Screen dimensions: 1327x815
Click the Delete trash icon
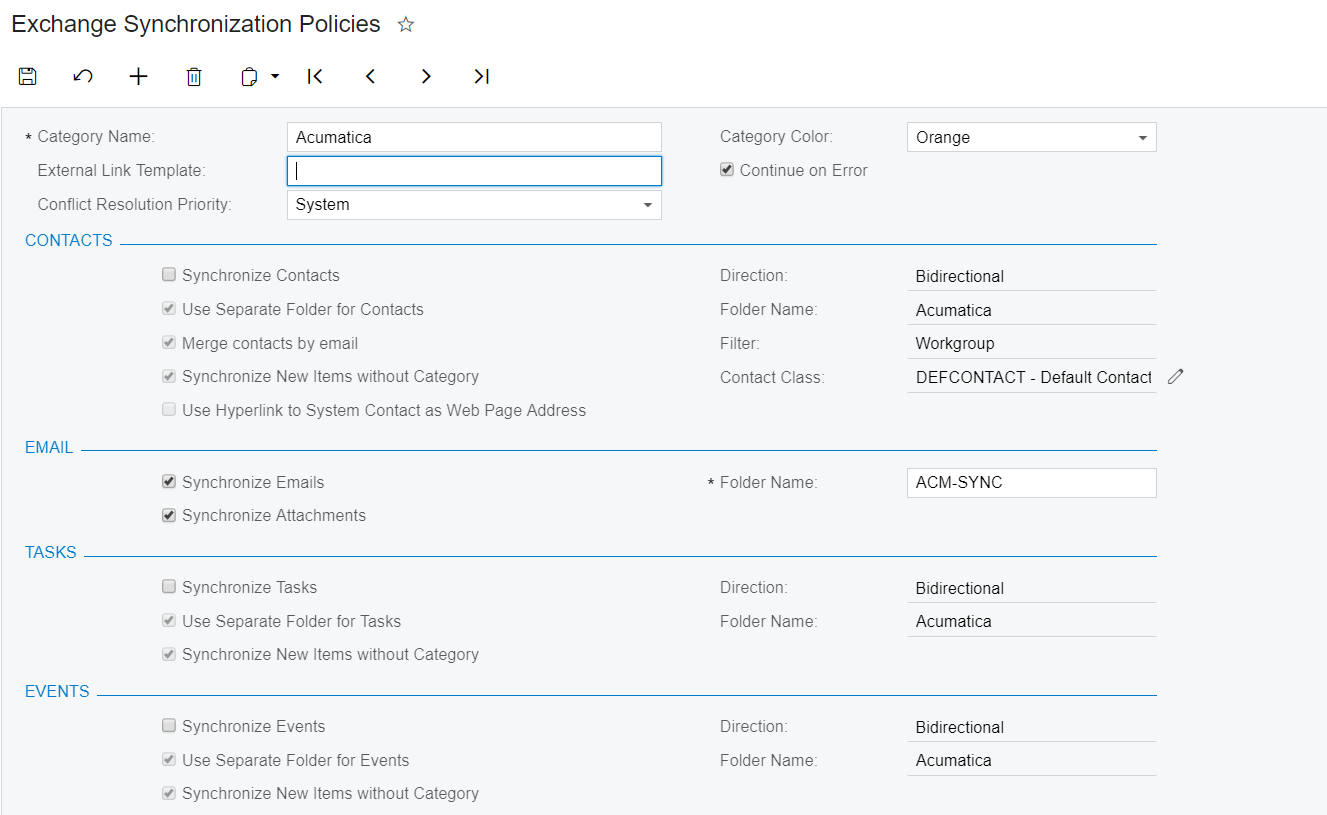(x=194, y=76)
